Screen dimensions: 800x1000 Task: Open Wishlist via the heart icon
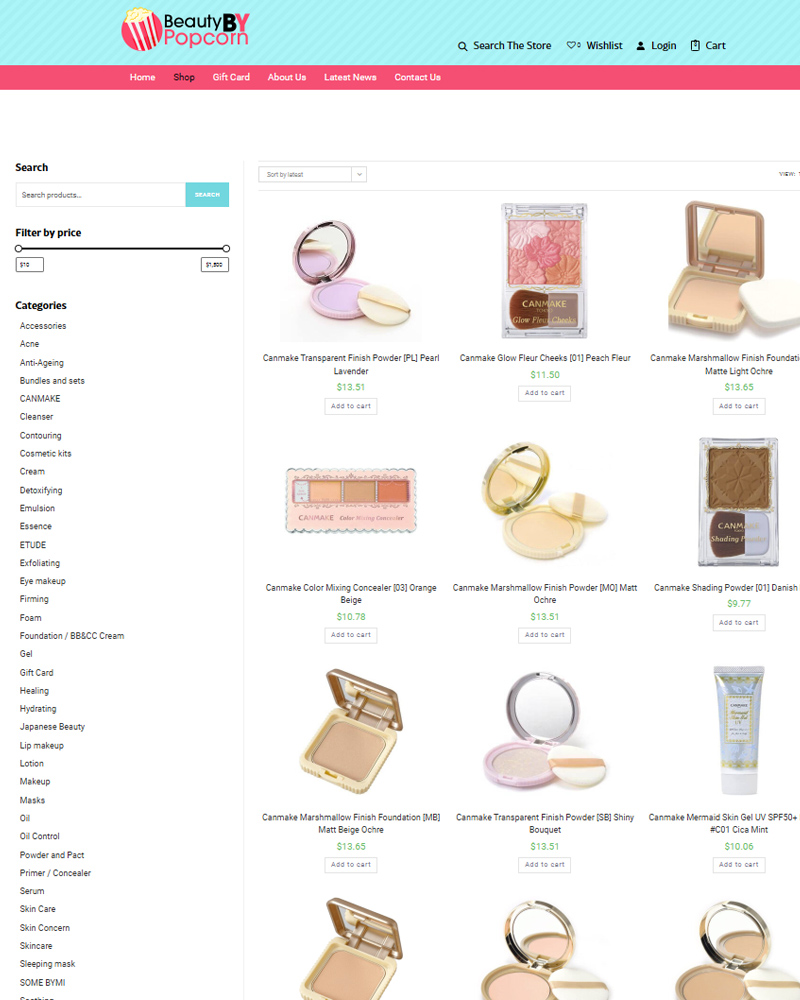click(574, 45)
